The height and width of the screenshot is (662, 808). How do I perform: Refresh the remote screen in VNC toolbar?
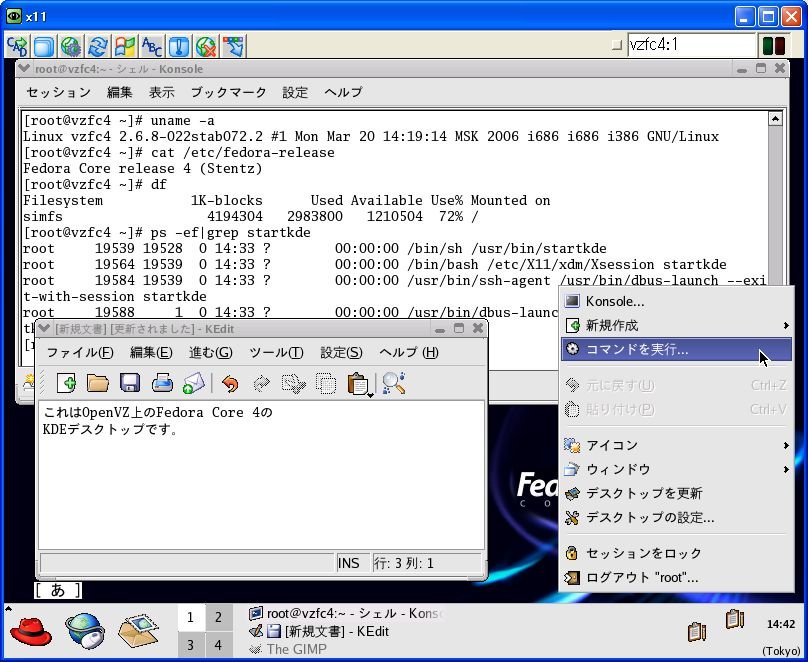click(98, 46)
